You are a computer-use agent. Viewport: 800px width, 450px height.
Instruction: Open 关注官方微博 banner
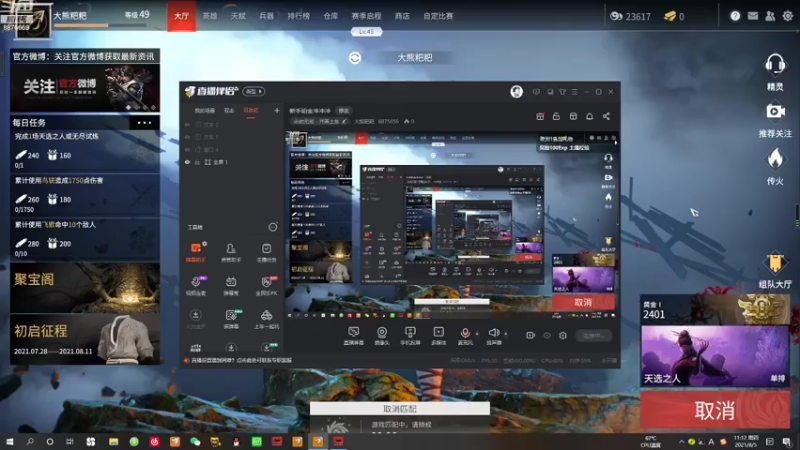click(x=85, y=87)
